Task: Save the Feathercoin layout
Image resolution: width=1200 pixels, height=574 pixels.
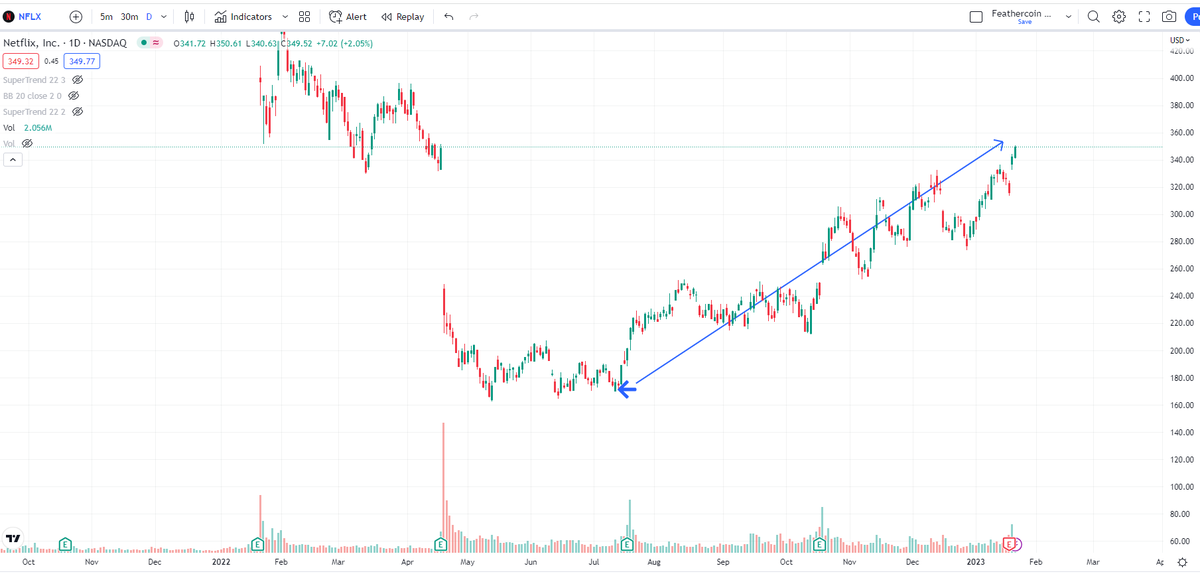Action: (x=1024, y=22)
